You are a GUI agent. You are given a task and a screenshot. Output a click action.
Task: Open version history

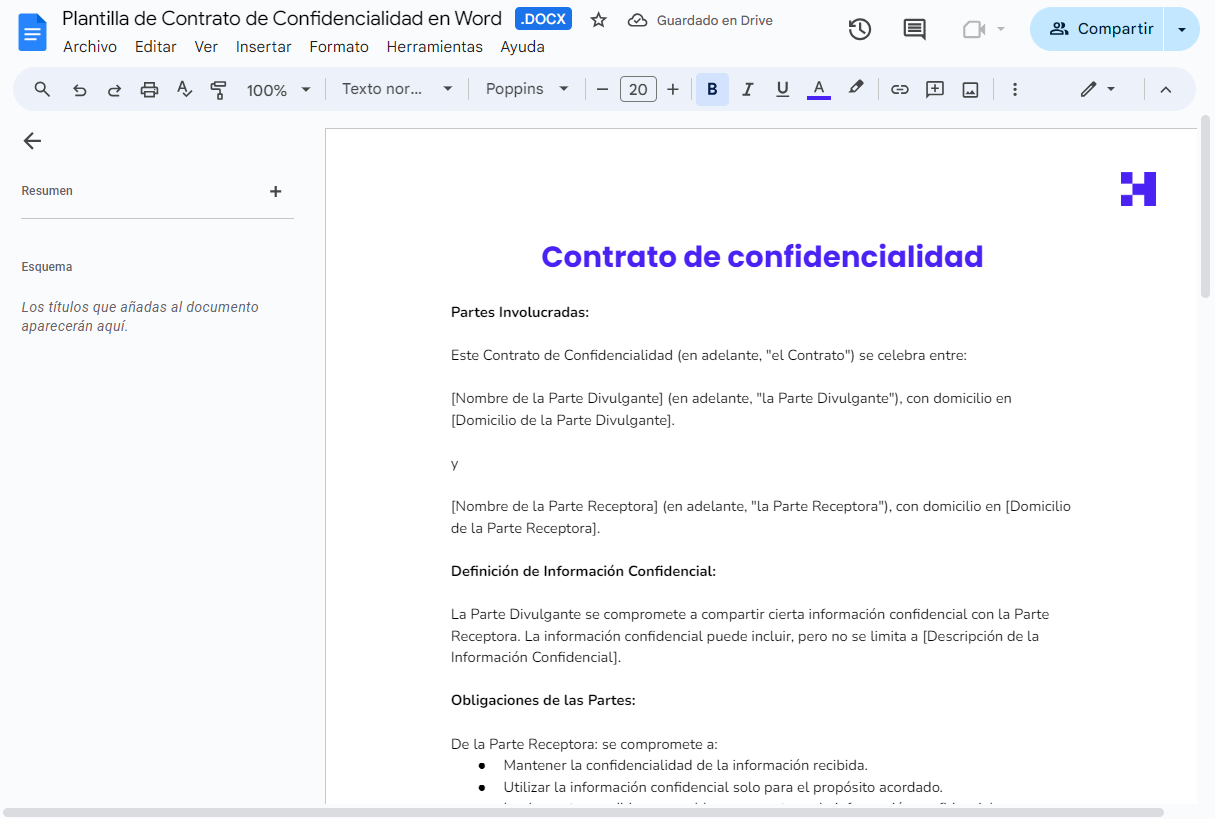(859, 29)
